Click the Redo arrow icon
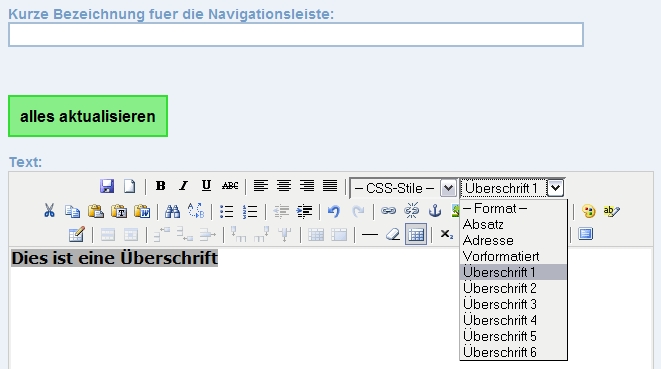661x369 pixels. click(358, 211)
